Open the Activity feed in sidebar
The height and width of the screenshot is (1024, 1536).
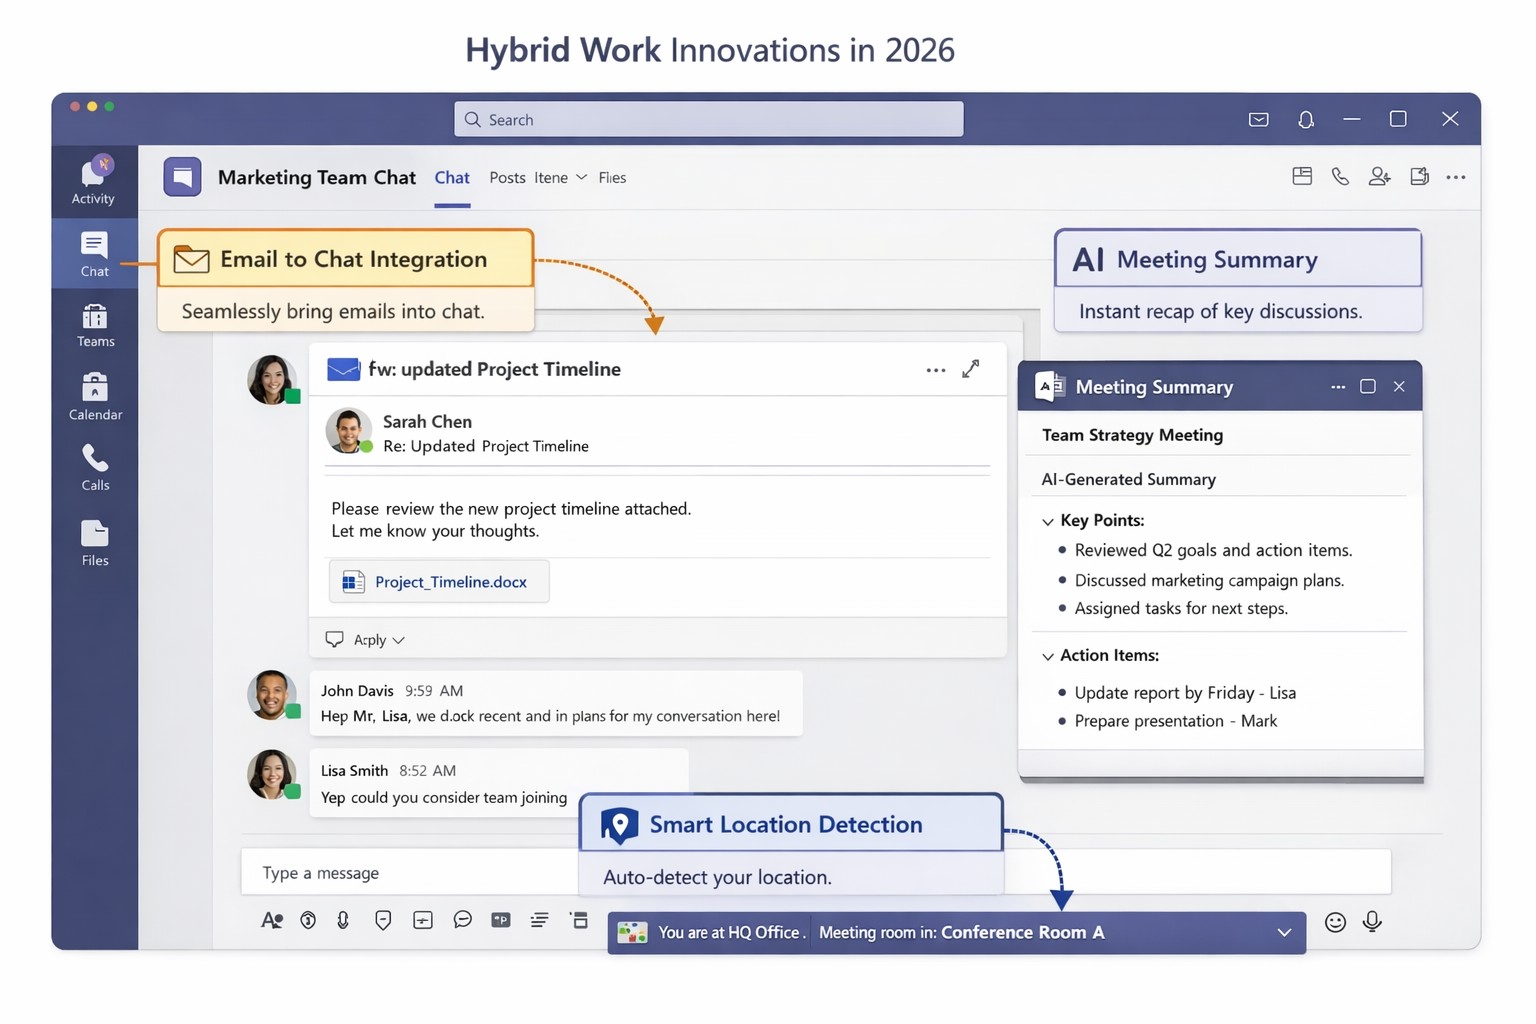(93, 180)
